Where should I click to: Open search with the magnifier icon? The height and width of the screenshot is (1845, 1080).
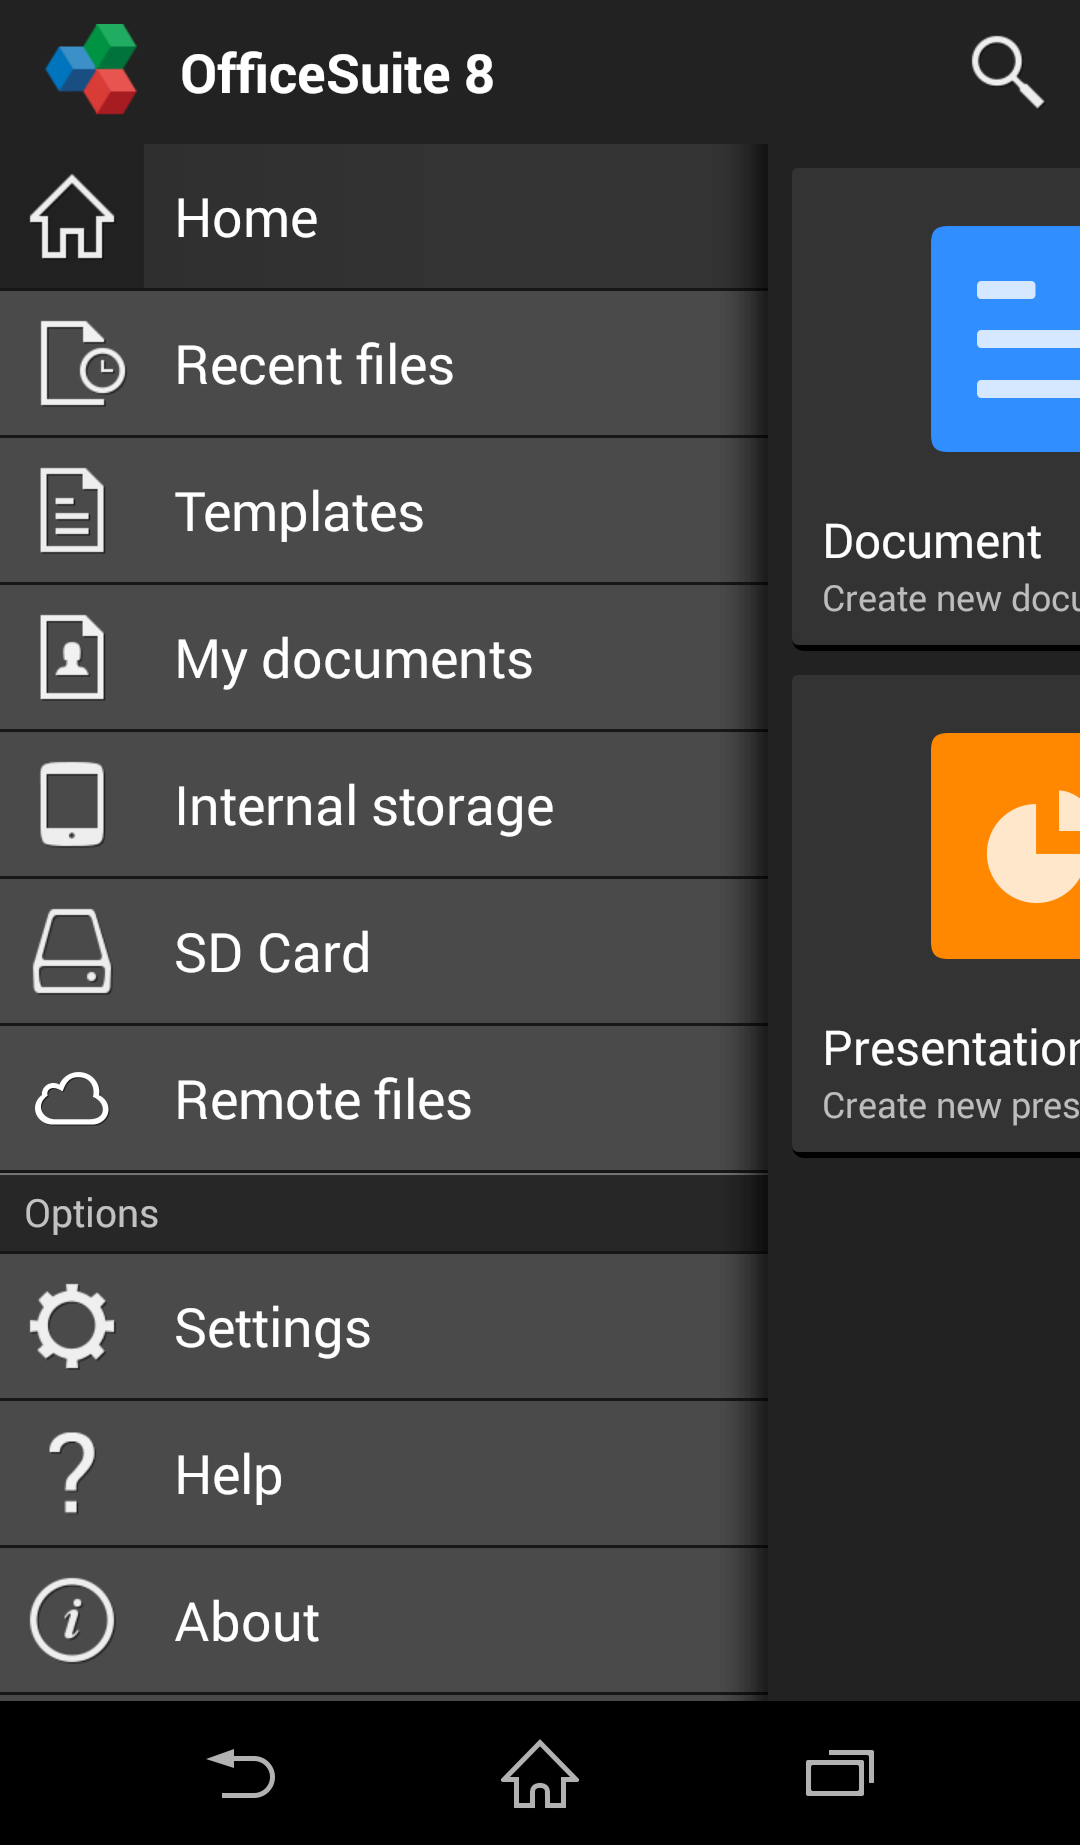coord(1007,72)
